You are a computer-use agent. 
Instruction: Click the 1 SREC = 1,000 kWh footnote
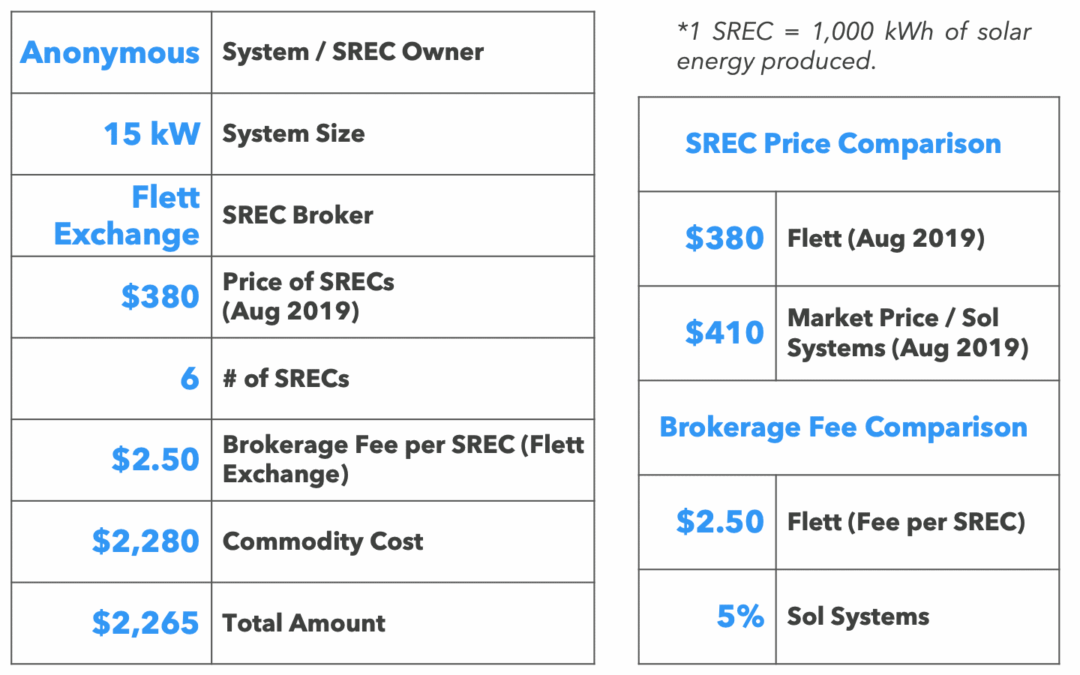(x=853, y=46)
